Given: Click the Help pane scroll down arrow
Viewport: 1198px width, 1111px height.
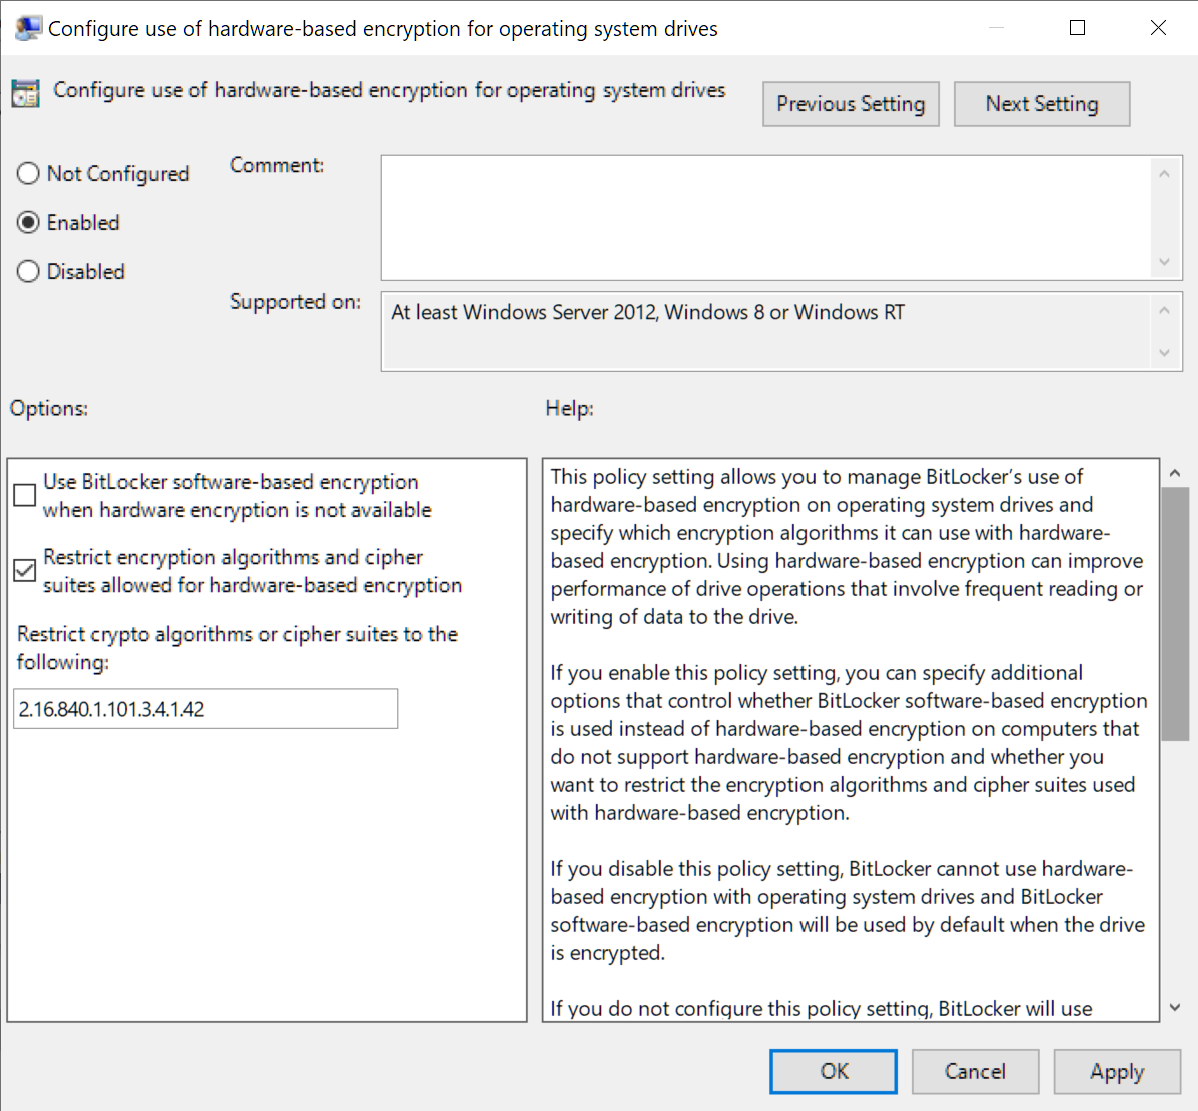Looking at the screenshot, I should pos(1175,1007).
